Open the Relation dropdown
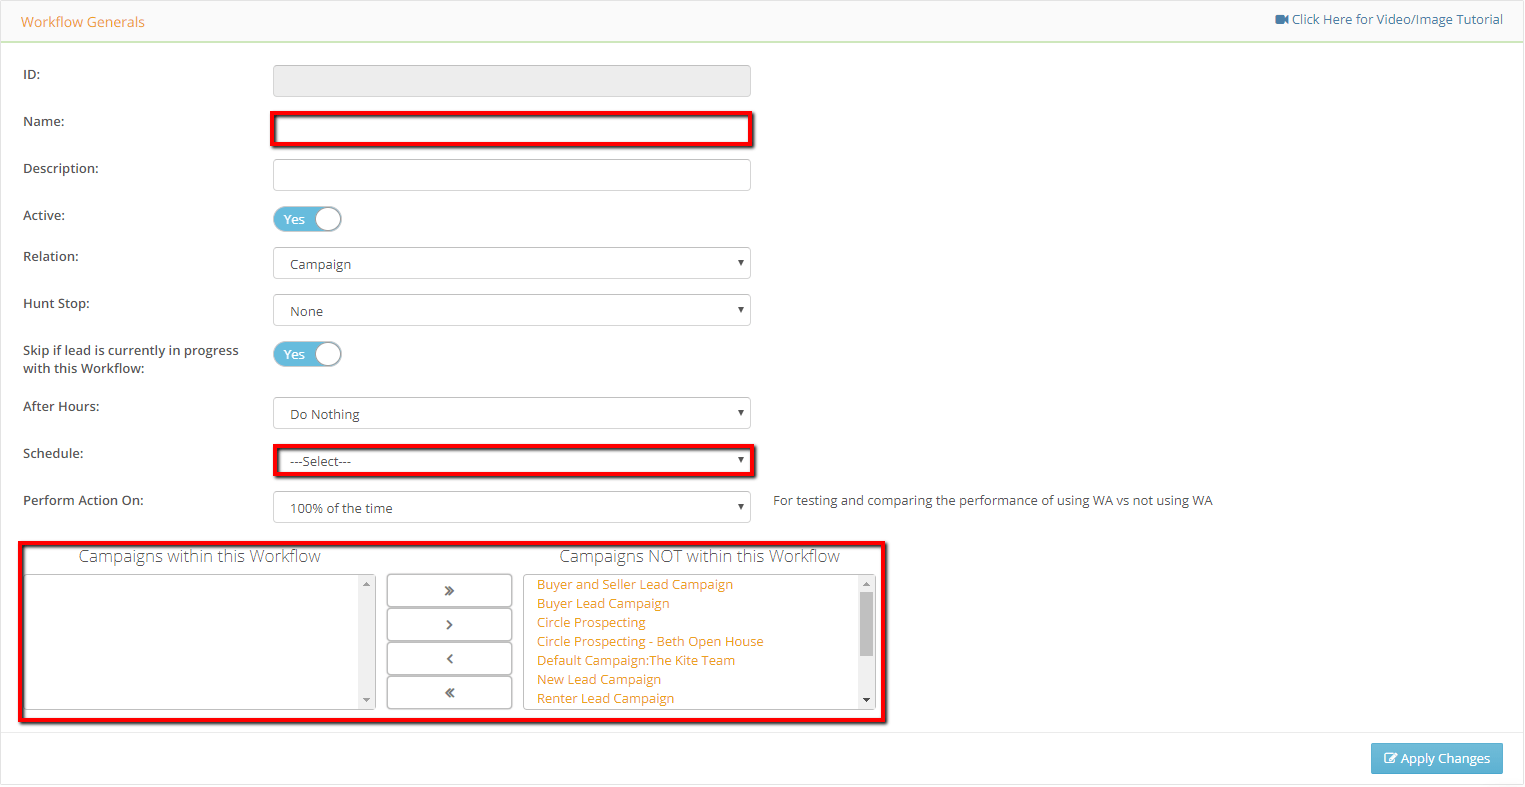The image size is (1525, 787). pos(511,264)
